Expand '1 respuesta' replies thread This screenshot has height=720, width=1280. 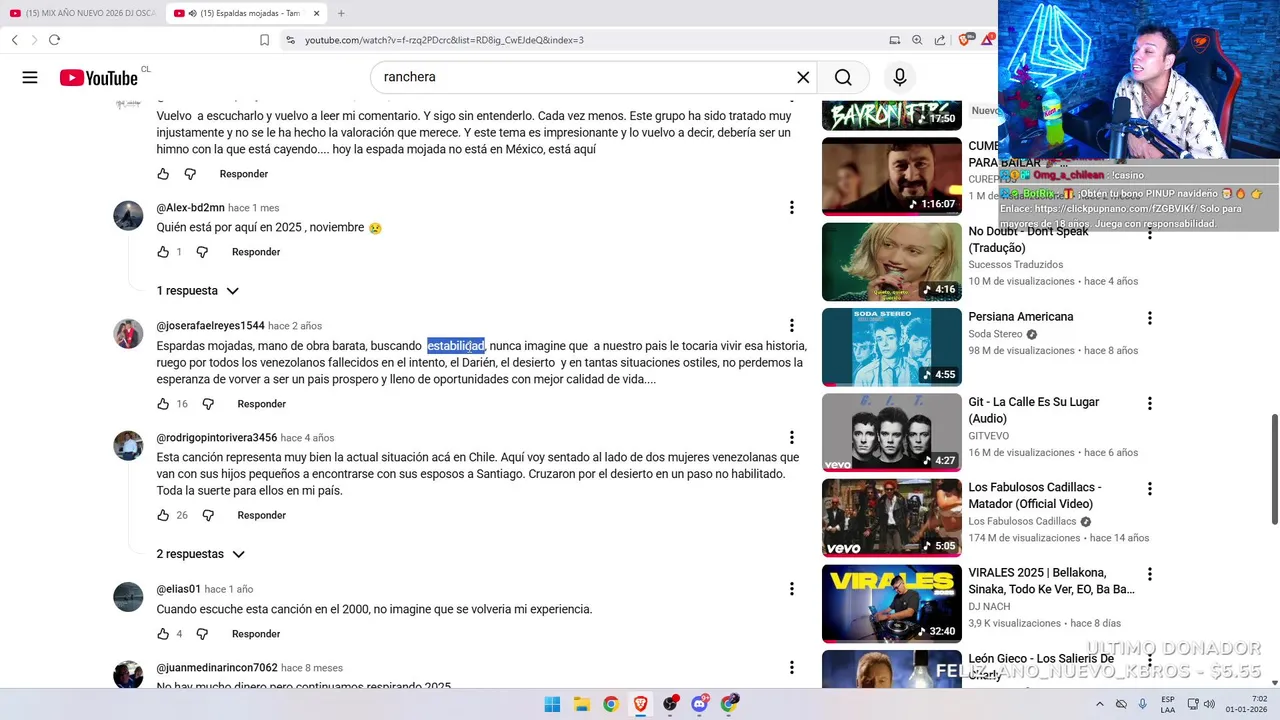tap(198, 291)
